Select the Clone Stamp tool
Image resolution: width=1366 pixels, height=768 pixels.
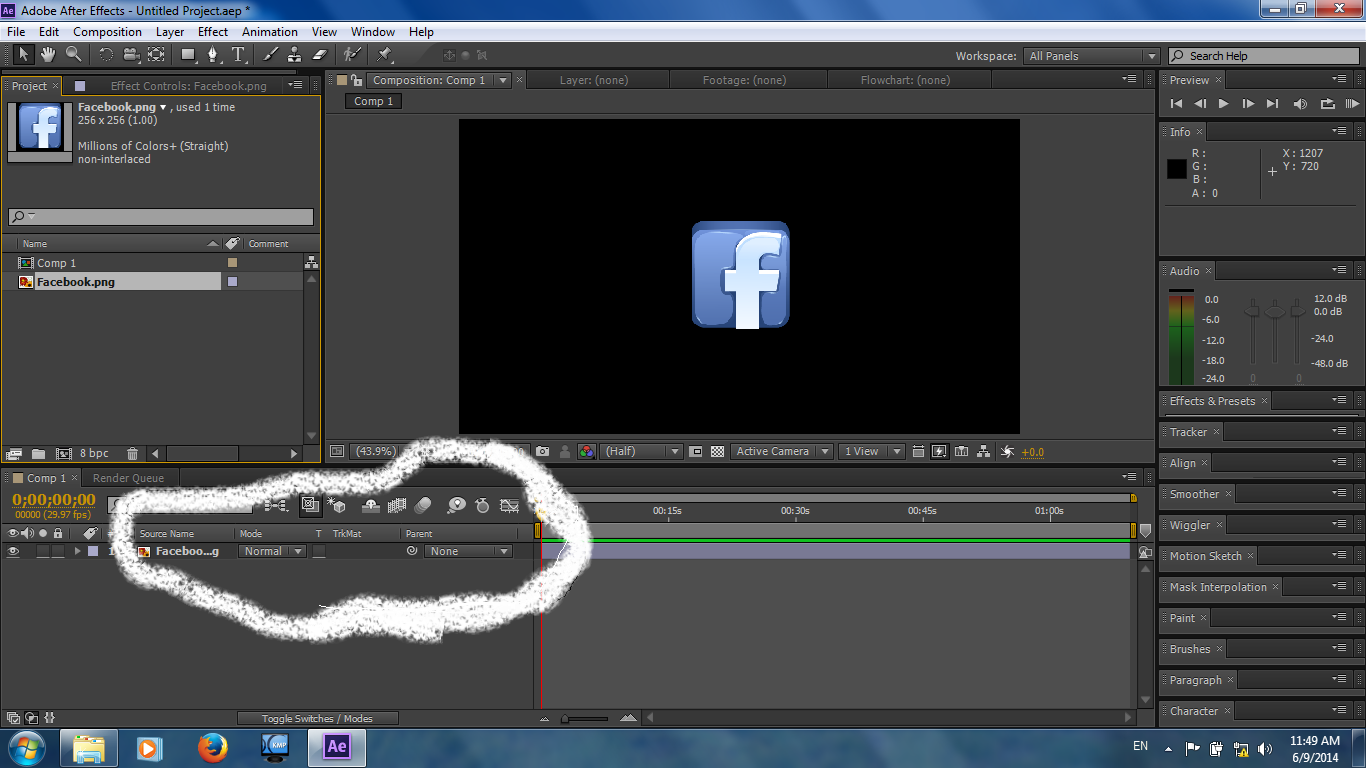[x=295, y=54]
